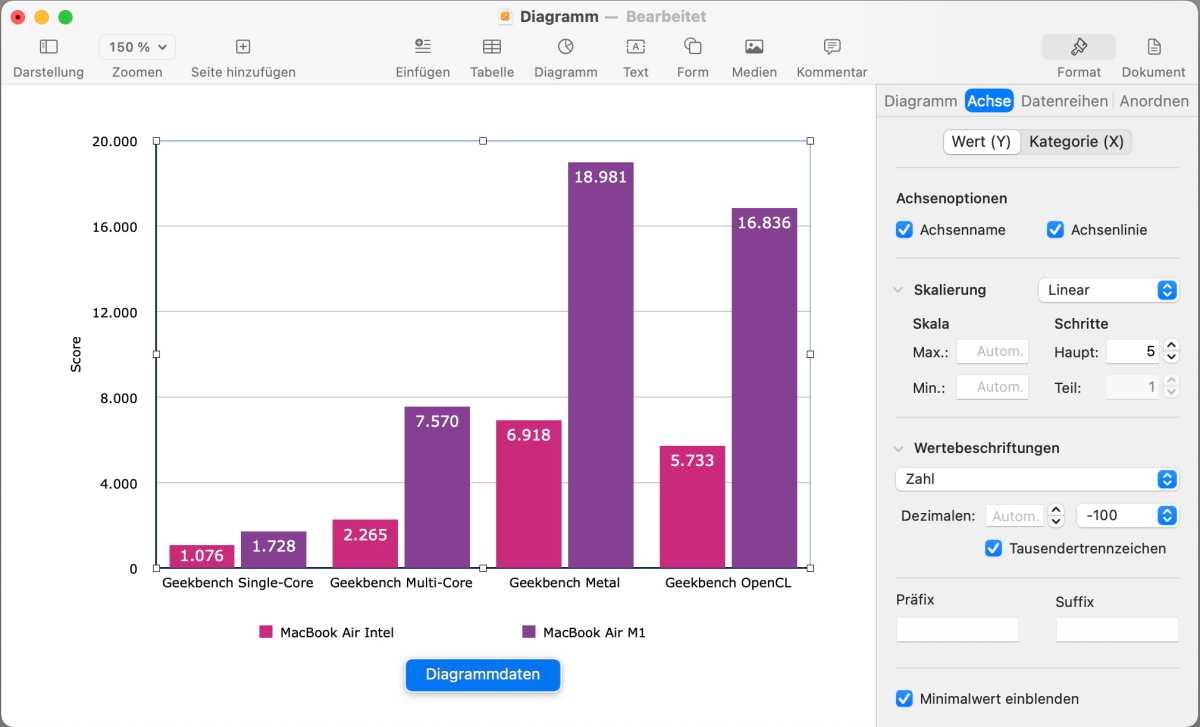
Task: Add a comment with Kommentar icon
Action: (832, 47)
